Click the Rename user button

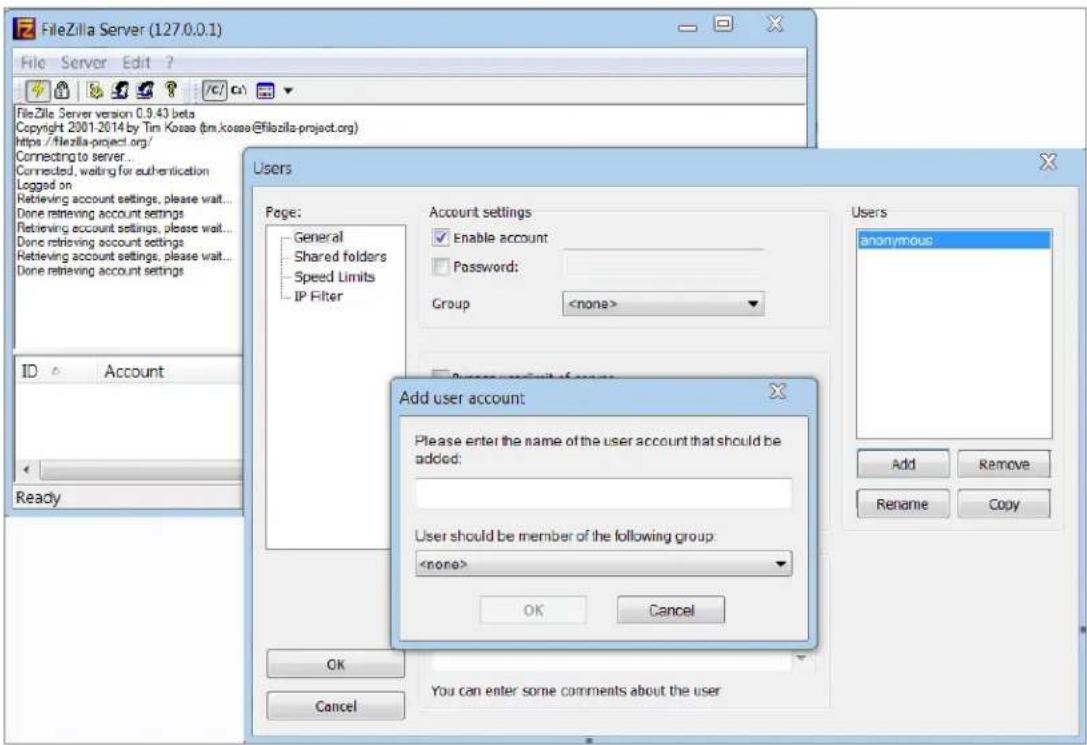[902, 504]
